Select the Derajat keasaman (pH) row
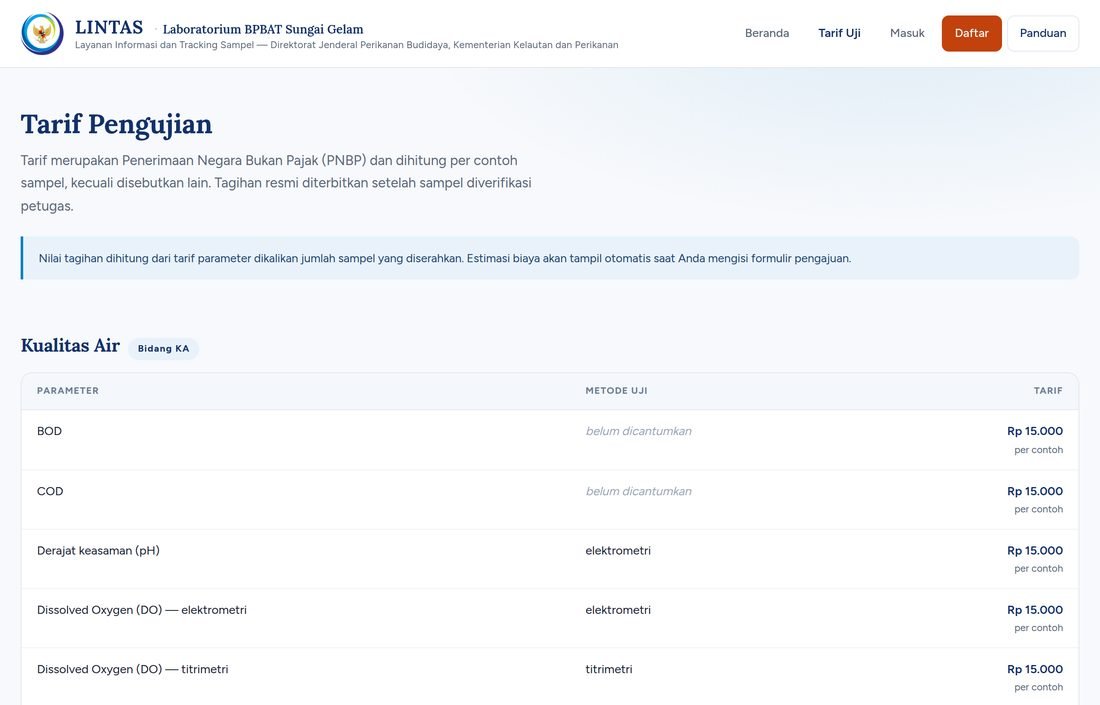 coord(550,559)
